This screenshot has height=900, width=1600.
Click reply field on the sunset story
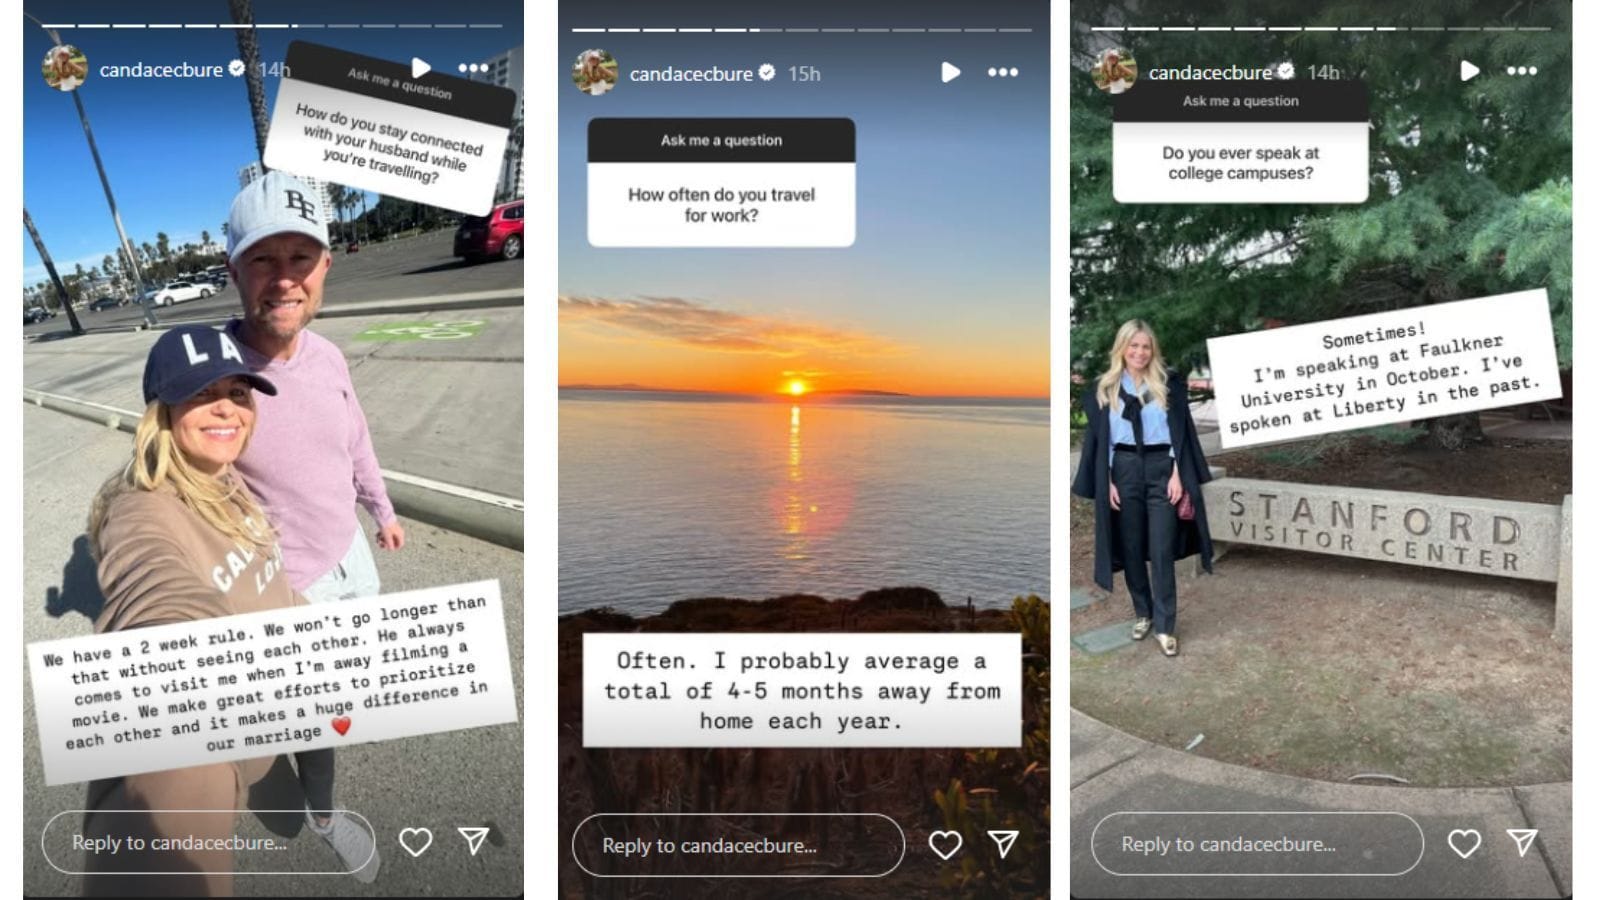tap(738, 845)
